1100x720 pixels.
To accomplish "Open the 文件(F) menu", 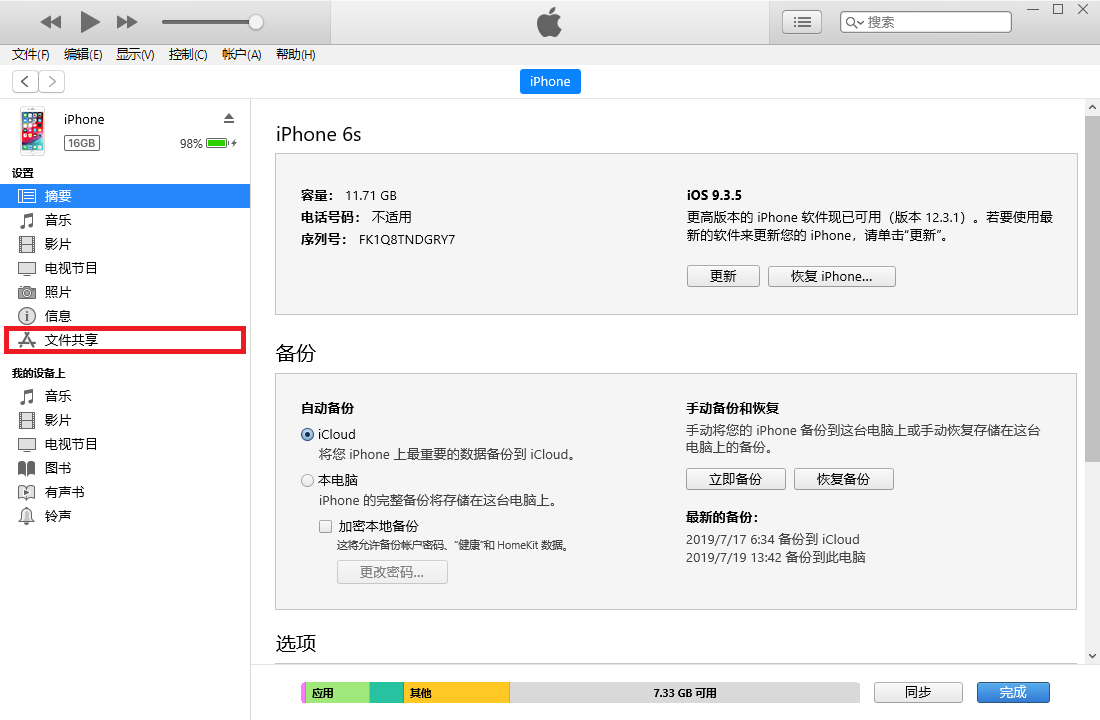I will [30, 55].
